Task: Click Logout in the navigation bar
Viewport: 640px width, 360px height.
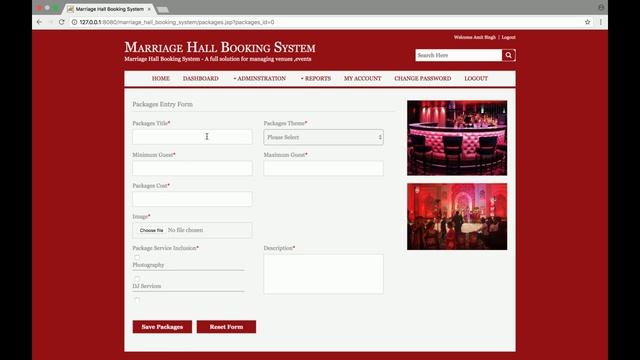Action: pos(476,78)
